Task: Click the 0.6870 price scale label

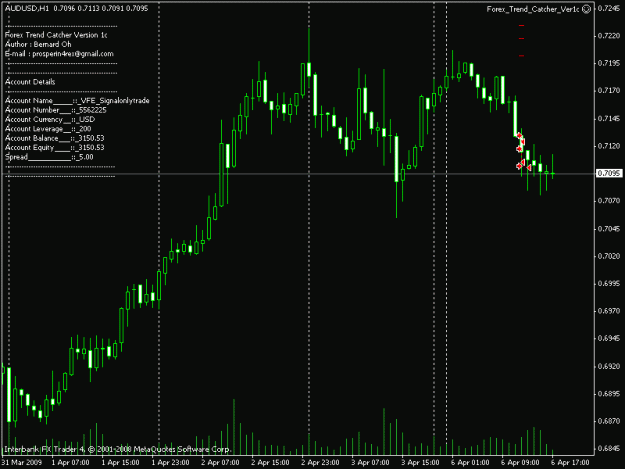Action: tap(609, 421)
